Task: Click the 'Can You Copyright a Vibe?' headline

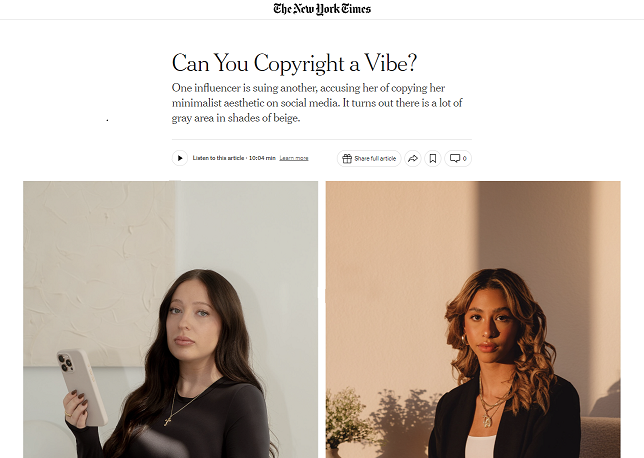Action: pos(294,63)
